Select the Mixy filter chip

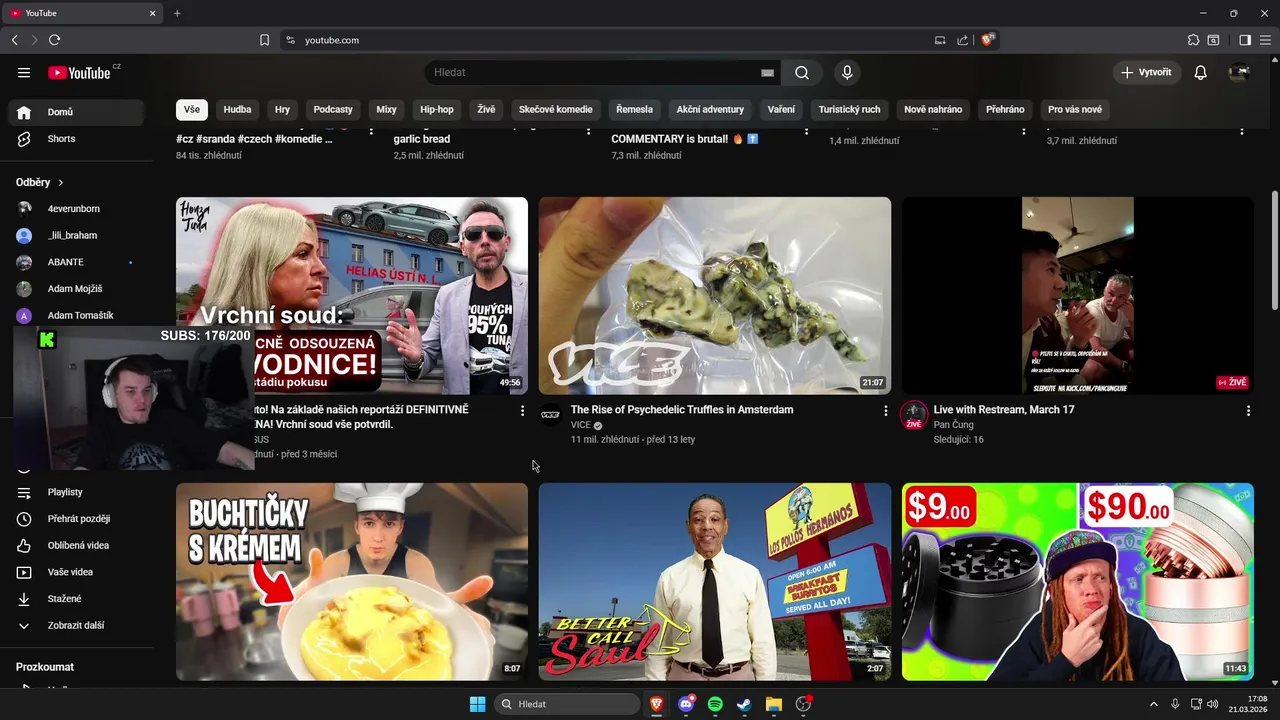click(x=386, y=110)
